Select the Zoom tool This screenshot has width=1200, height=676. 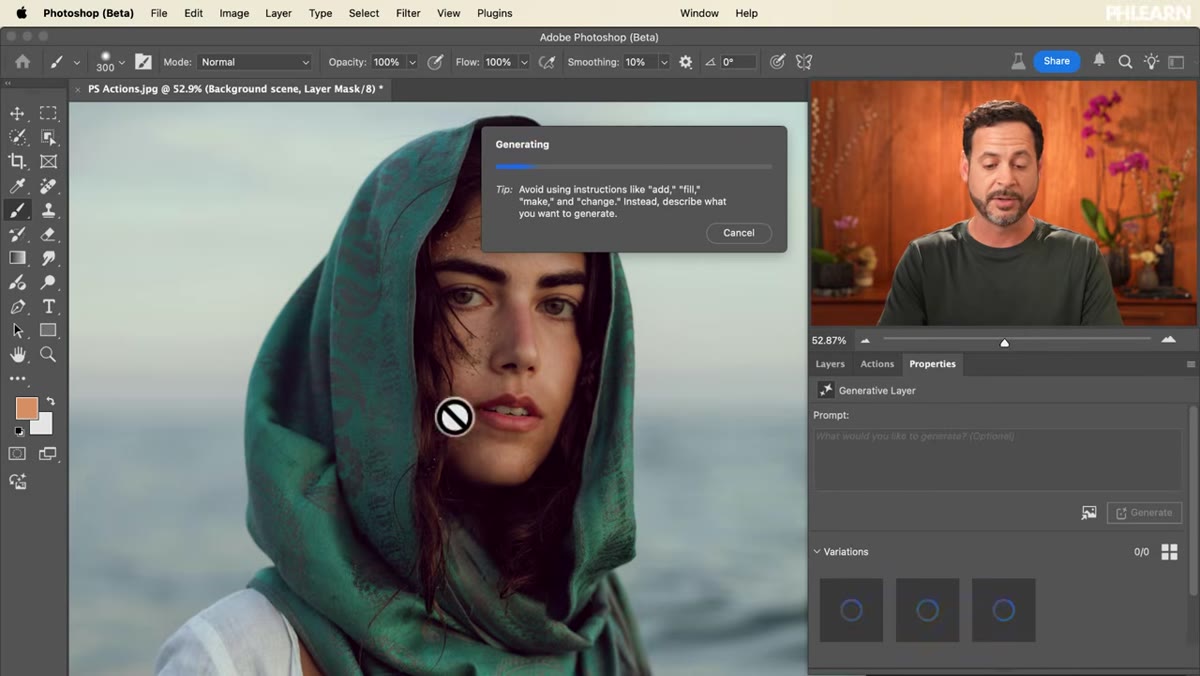(x=48, y=354)
